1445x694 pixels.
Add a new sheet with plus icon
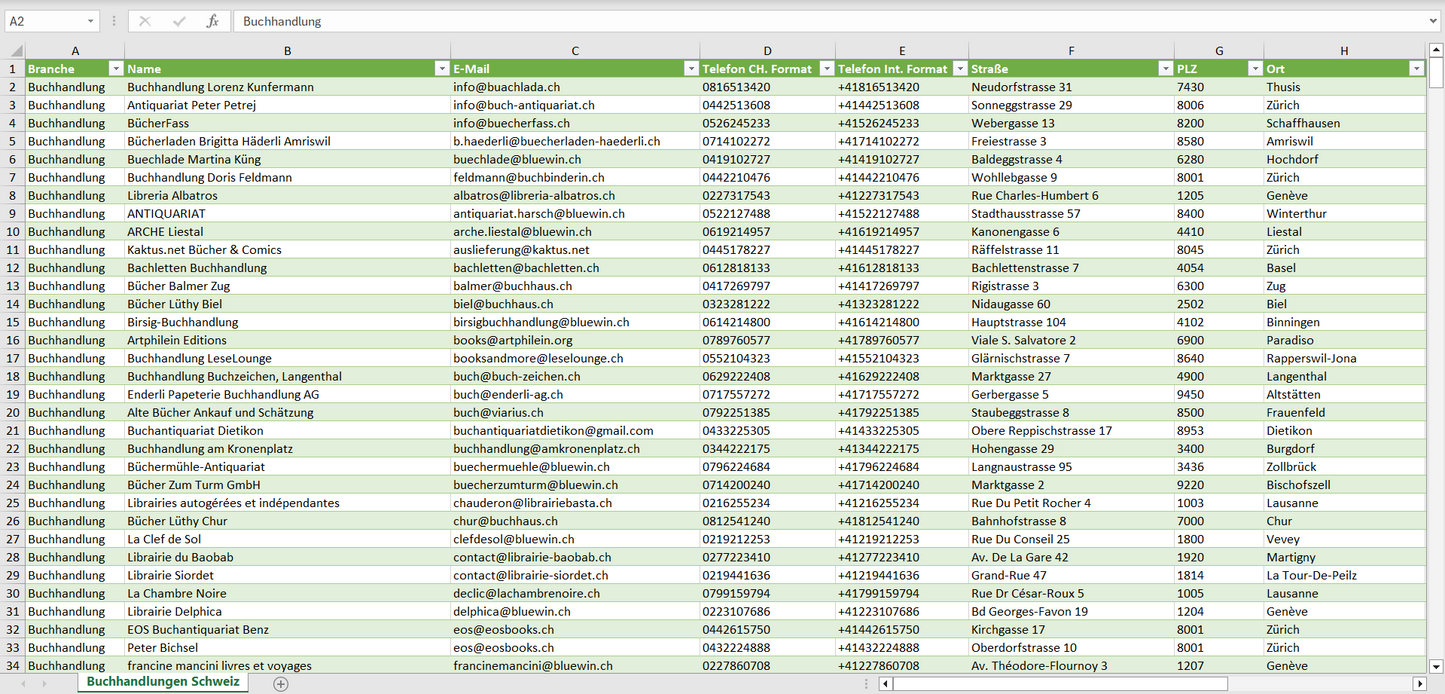coord(281,684)
